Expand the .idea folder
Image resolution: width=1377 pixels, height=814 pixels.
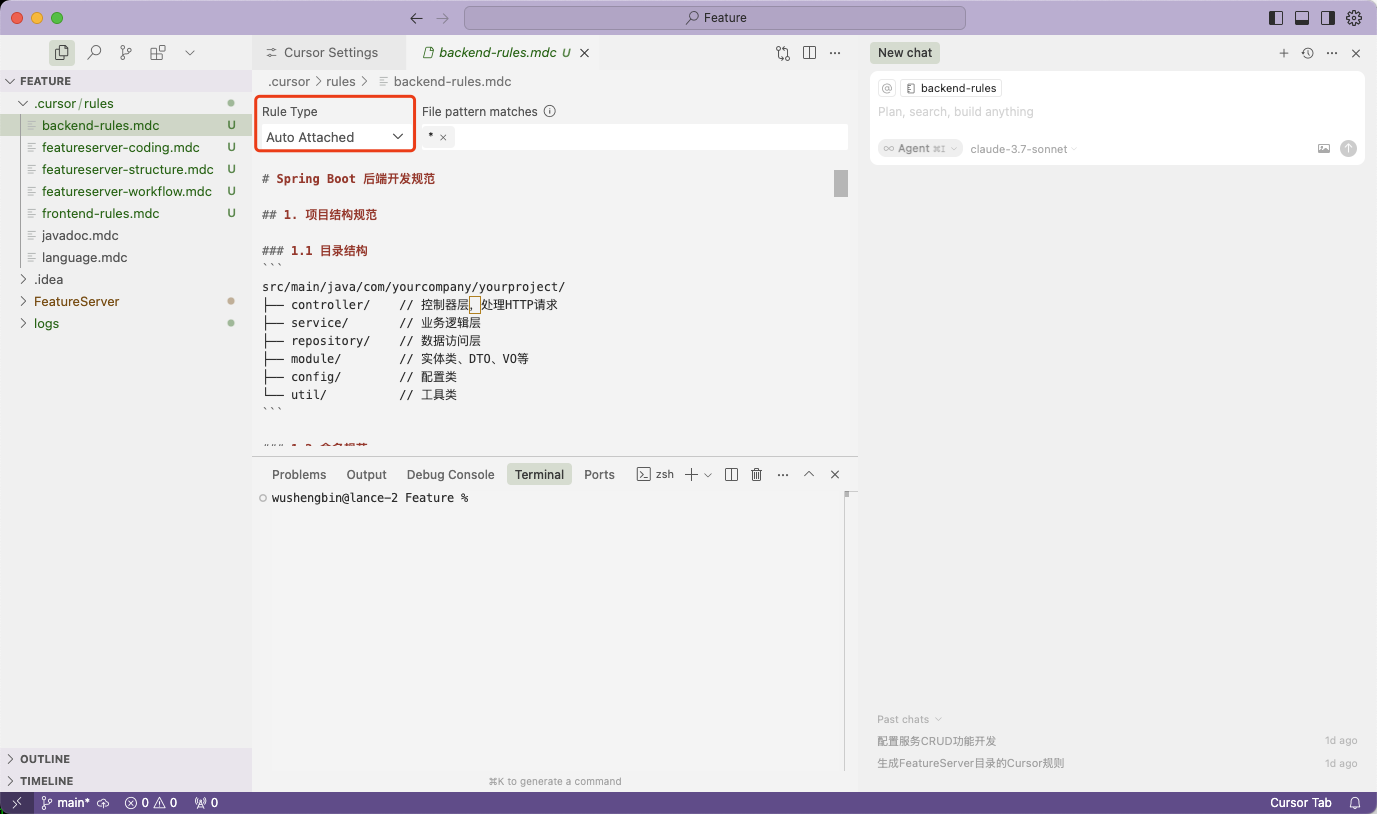126,279
